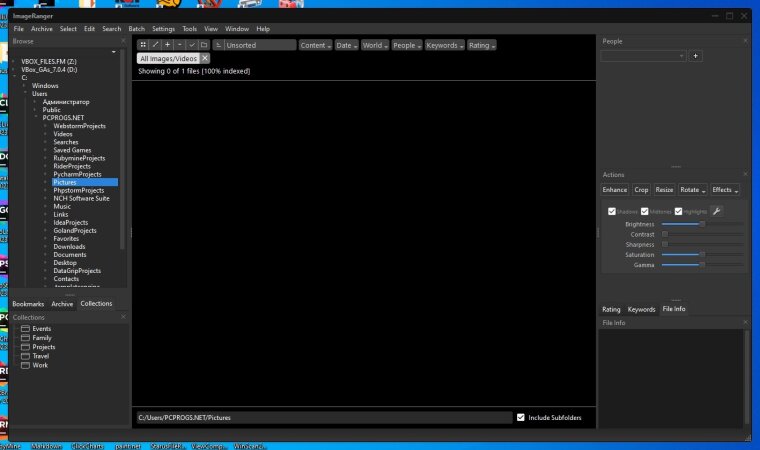This screenshot has width=760, height=450.
Task: Open the Rotate dropdown
Action: point(692,189)
